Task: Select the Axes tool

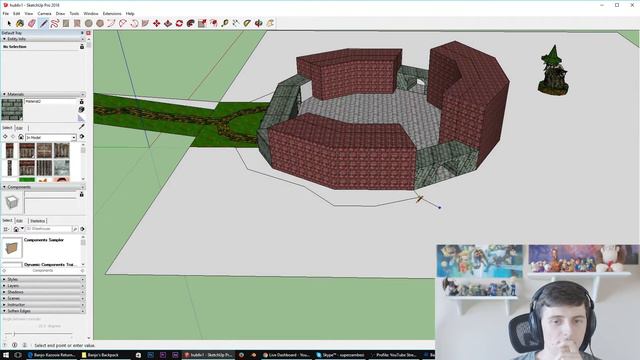Action: click(x=259, y=24)
